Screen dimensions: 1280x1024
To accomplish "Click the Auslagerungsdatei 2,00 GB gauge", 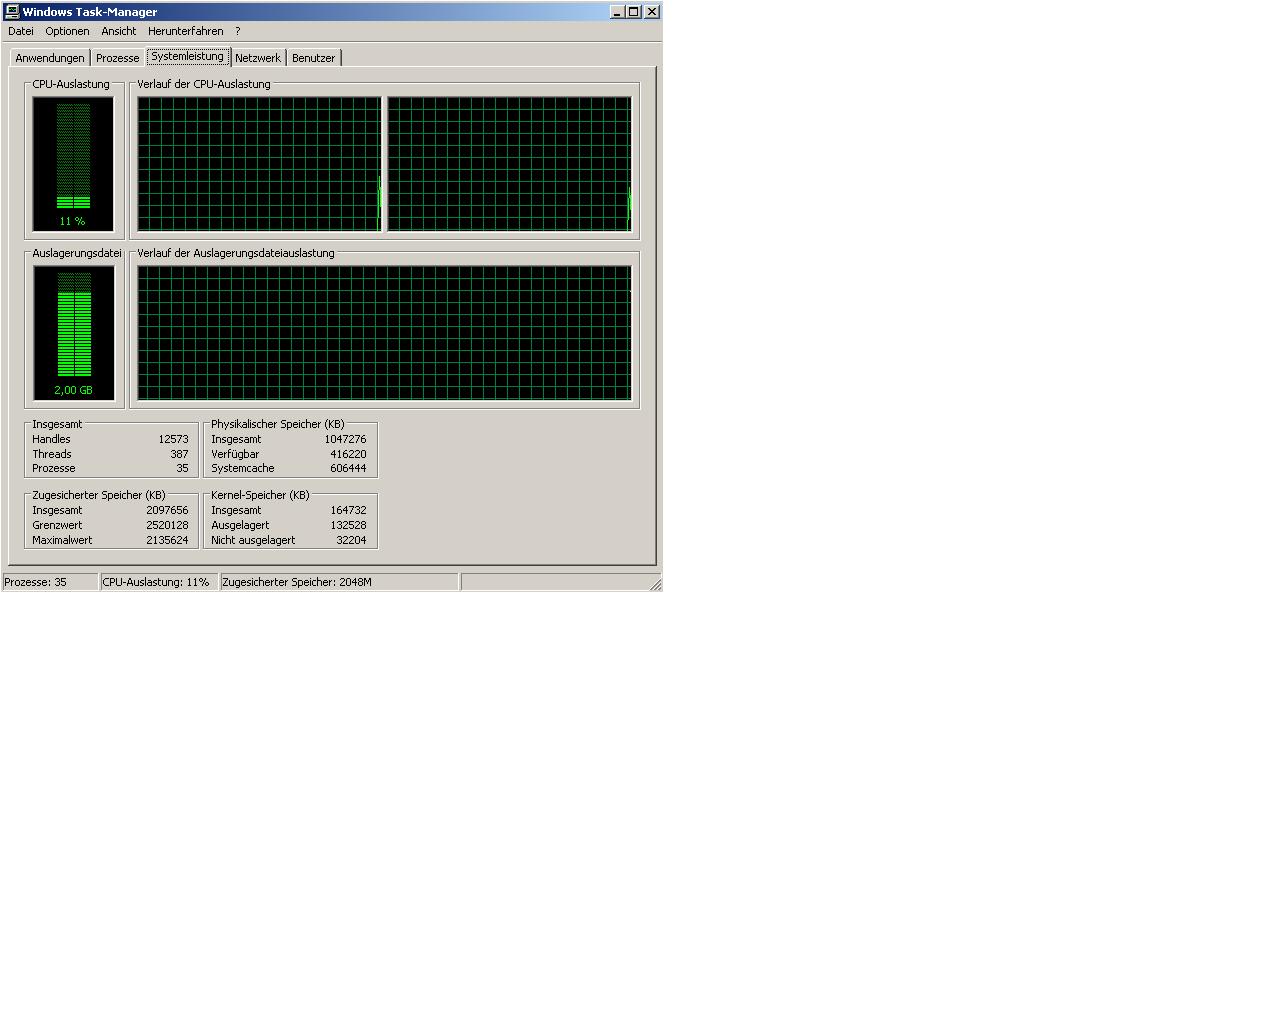I will (74, 333).
